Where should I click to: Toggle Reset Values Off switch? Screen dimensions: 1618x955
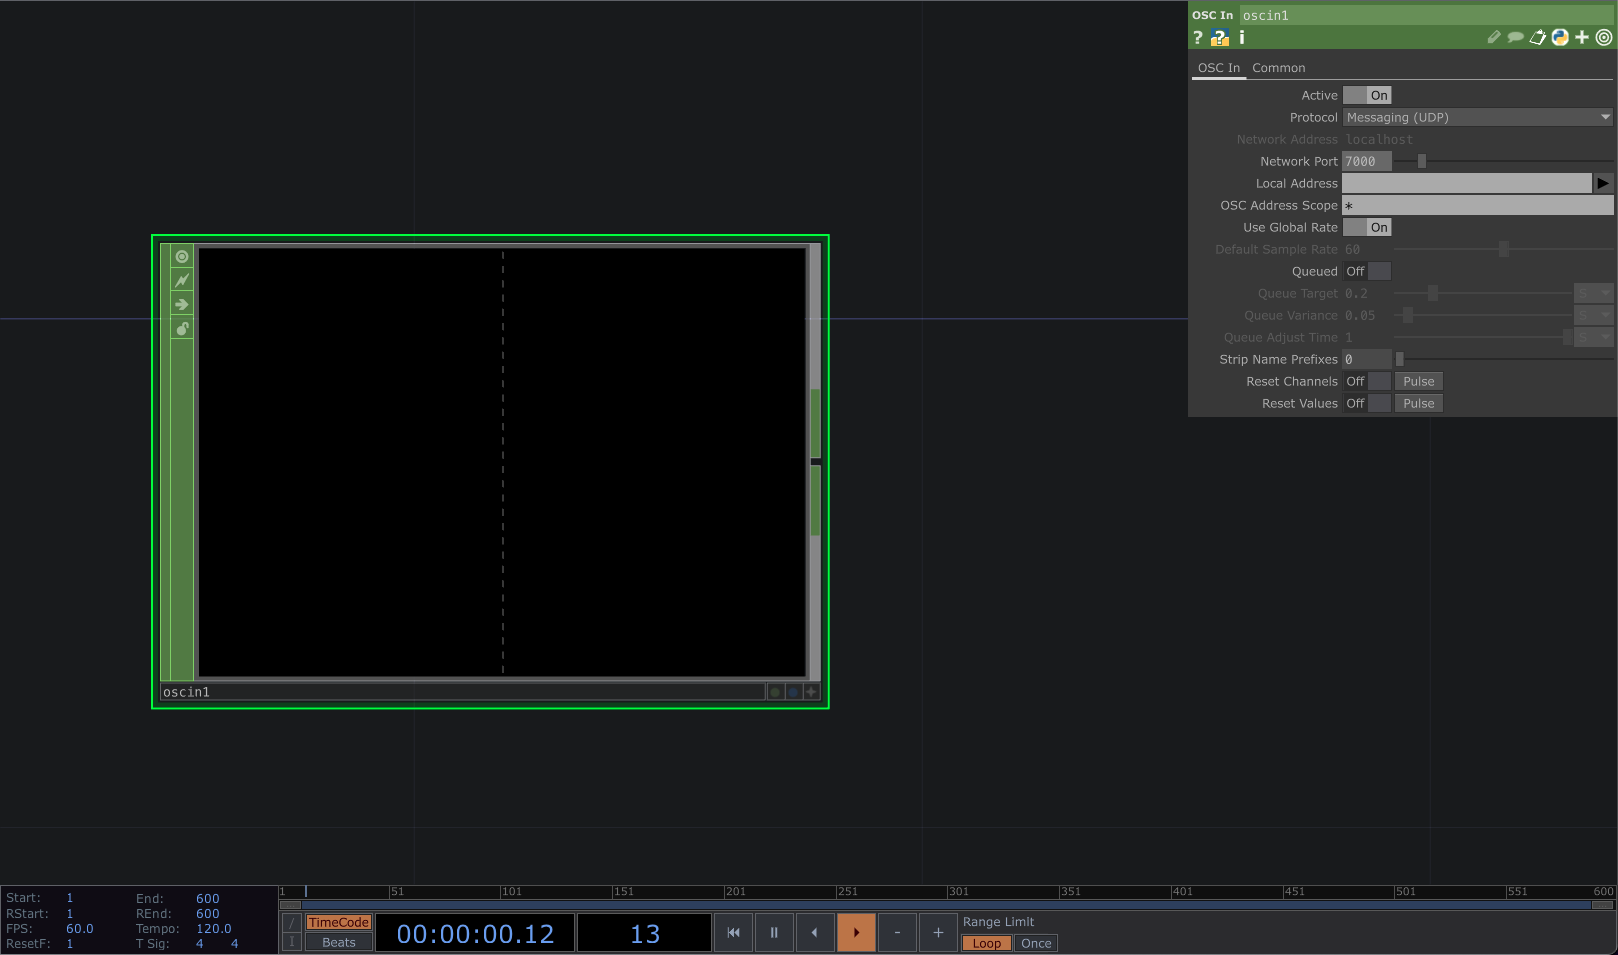click(1367, 403)
